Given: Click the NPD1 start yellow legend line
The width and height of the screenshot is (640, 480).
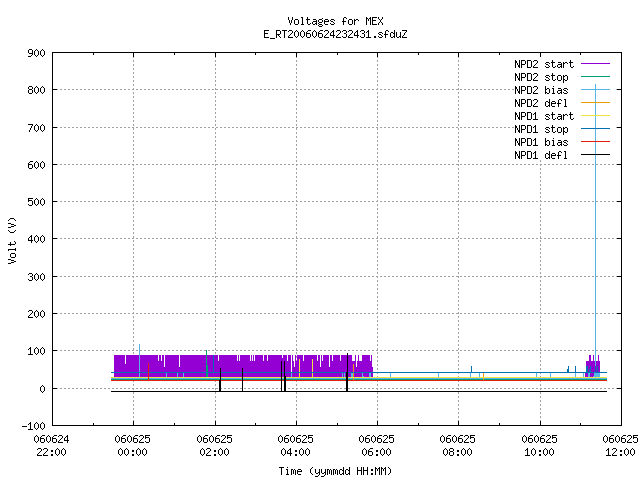Looking at the screenshot, I should (595, 116).
